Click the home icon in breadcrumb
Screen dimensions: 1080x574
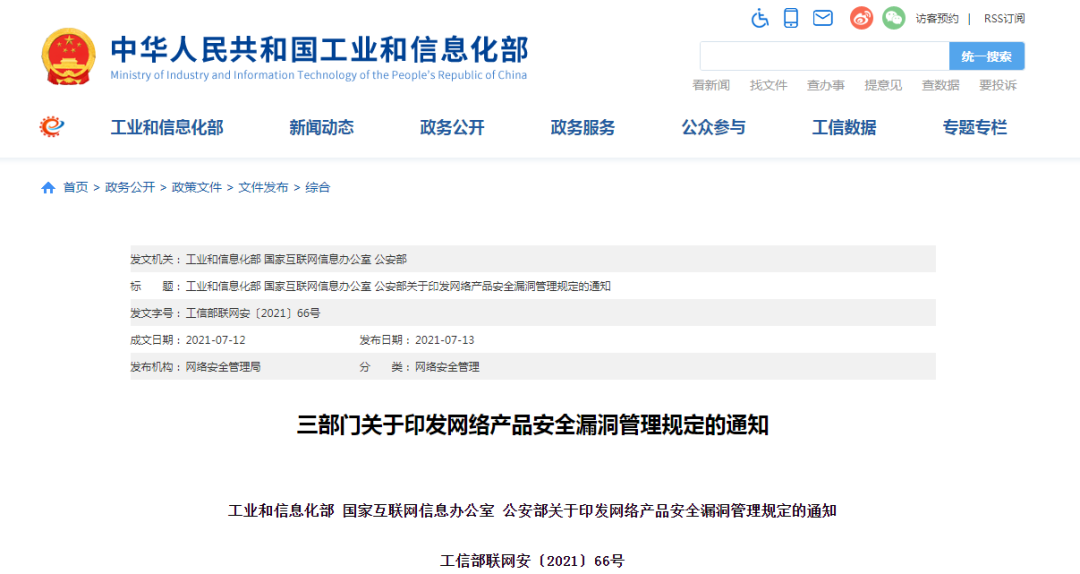(48, 188)
